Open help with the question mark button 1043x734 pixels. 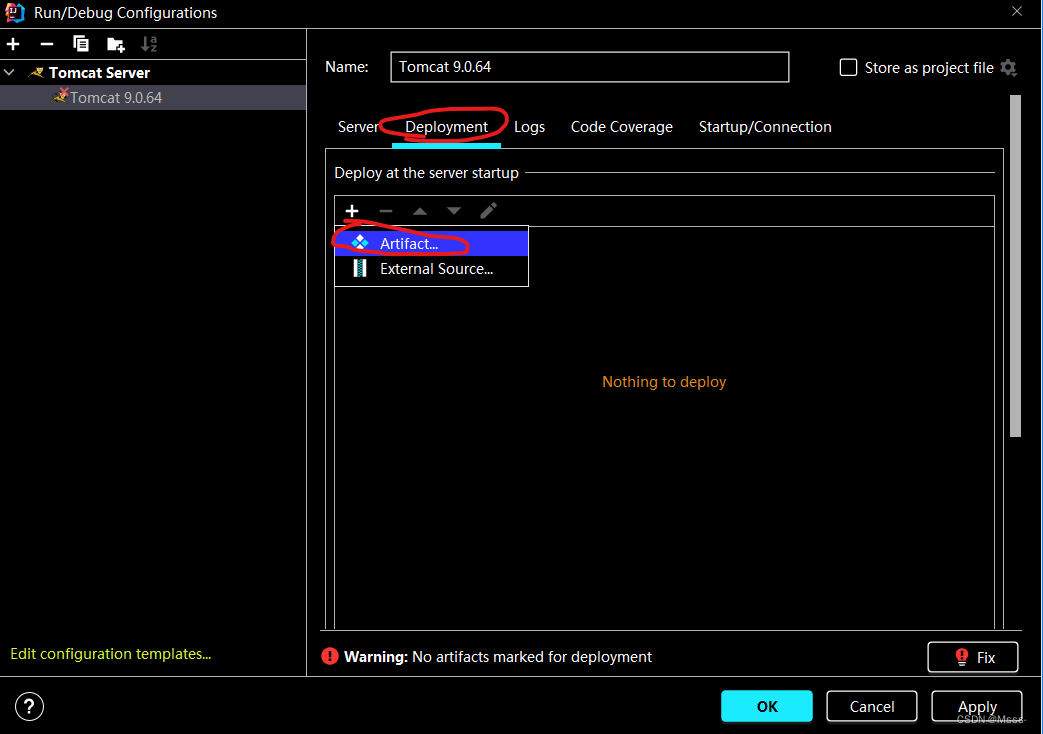[x=29, y=707]
